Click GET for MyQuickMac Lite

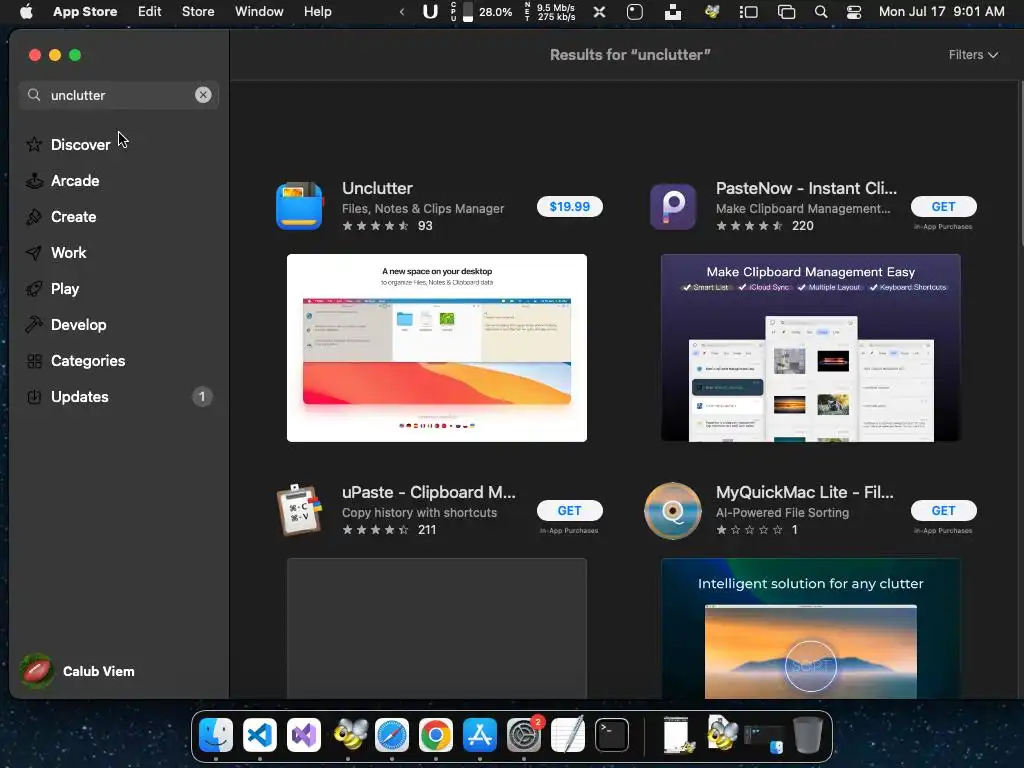click(x=944, y=511)
